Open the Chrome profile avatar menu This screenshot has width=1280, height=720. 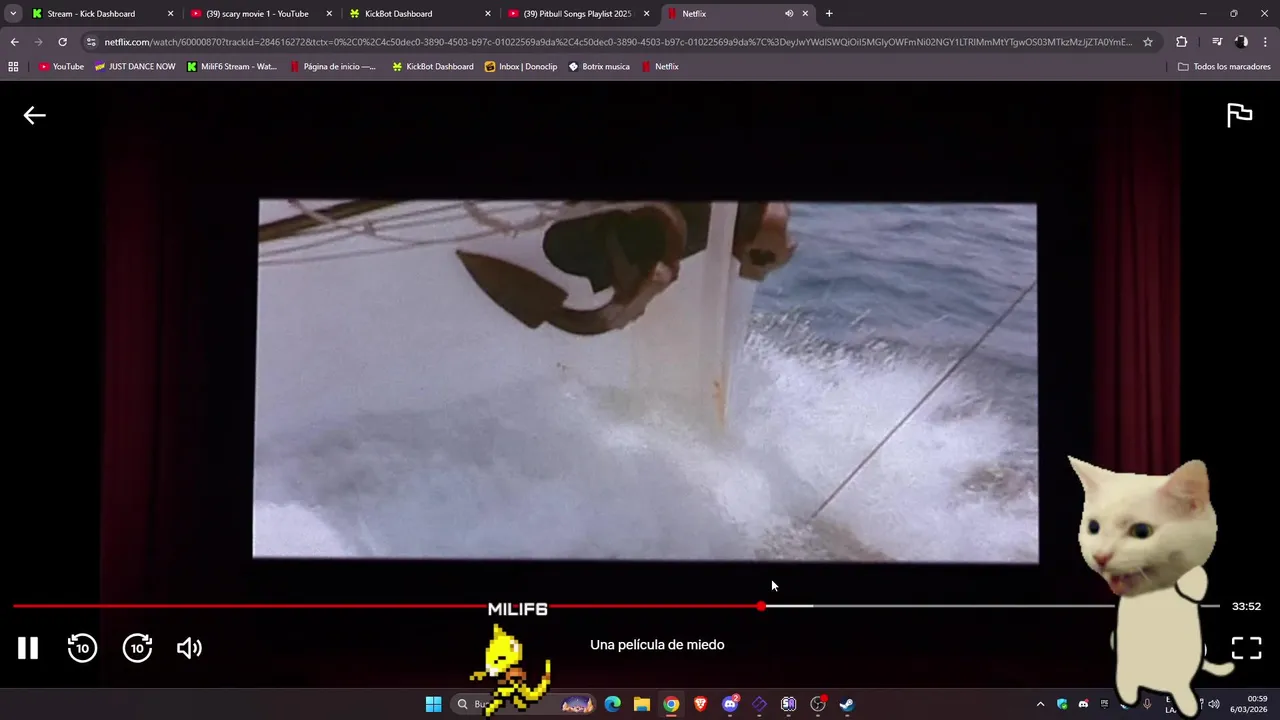point(1241,42)
